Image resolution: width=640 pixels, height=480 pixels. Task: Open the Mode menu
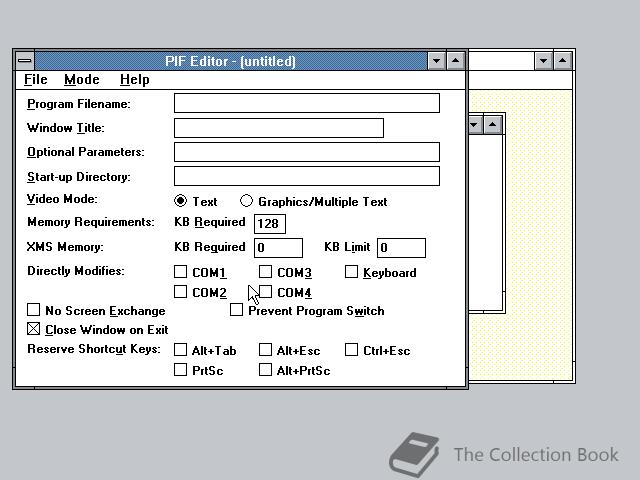82,80
